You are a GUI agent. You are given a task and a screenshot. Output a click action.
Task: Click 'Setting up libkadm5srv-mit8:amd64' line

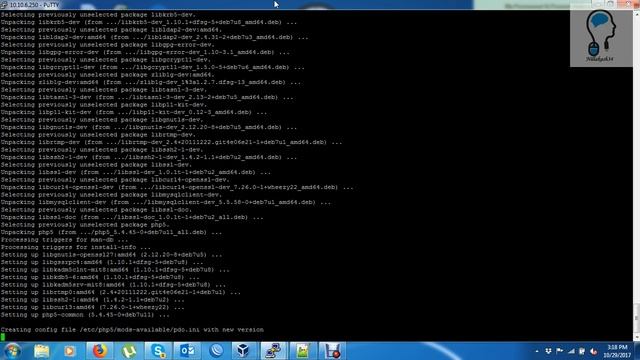point(113,284)
